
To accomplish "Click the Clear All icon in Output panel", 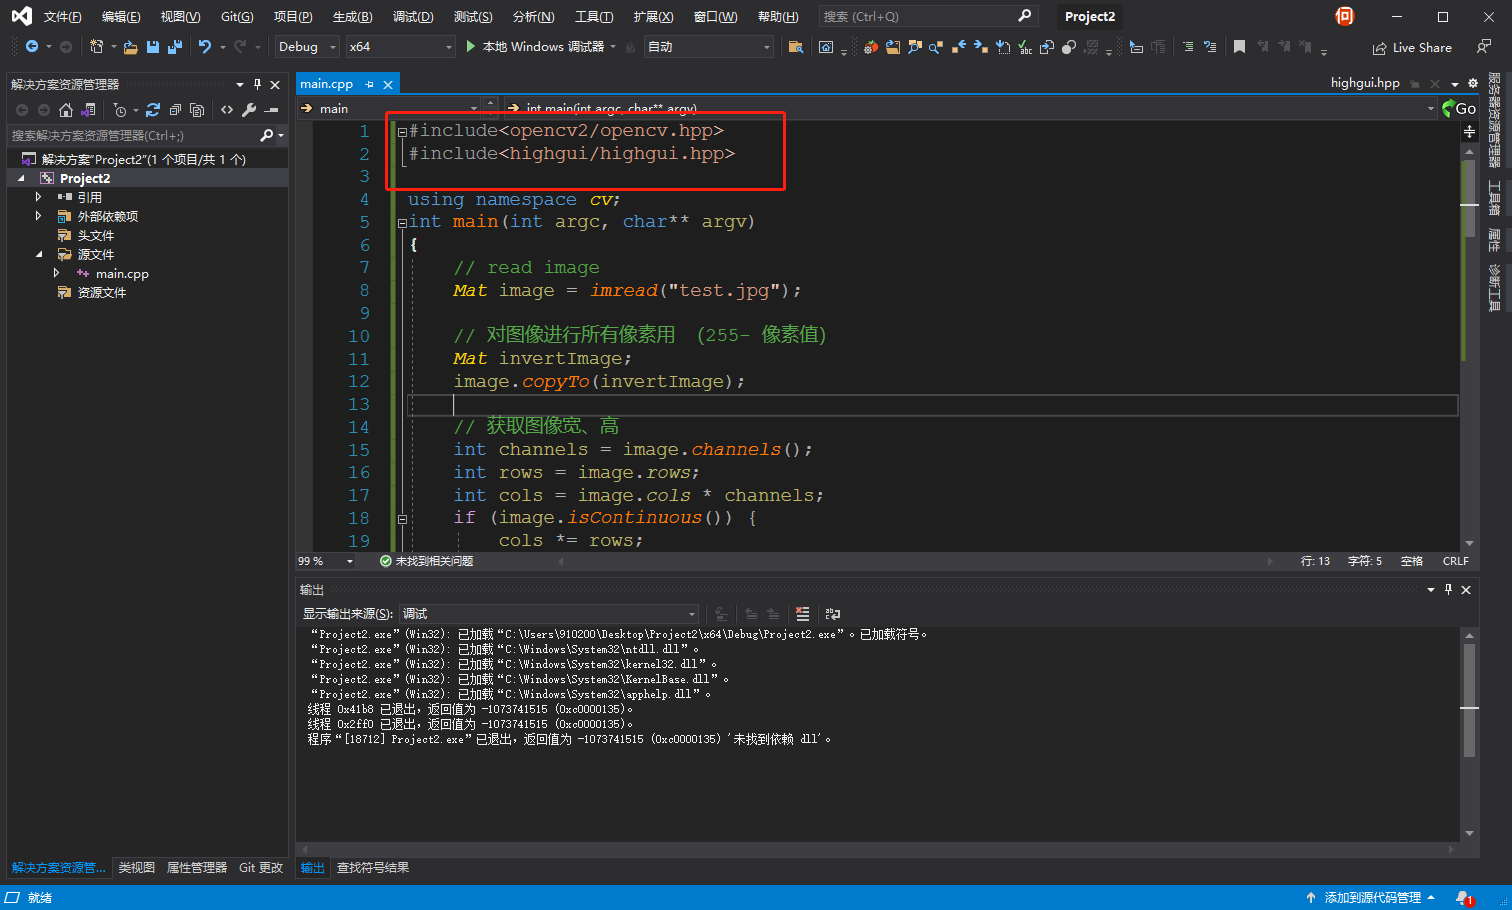I will click(802, 614).
